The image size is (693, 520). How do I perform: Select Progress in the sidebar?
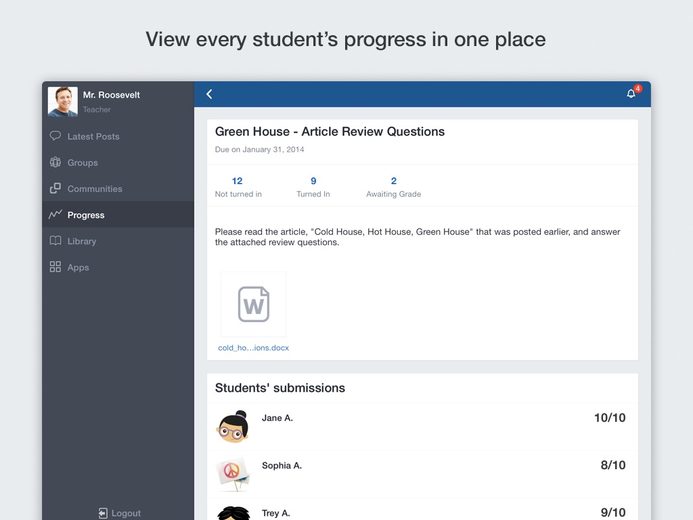click(x=118, y=215)
